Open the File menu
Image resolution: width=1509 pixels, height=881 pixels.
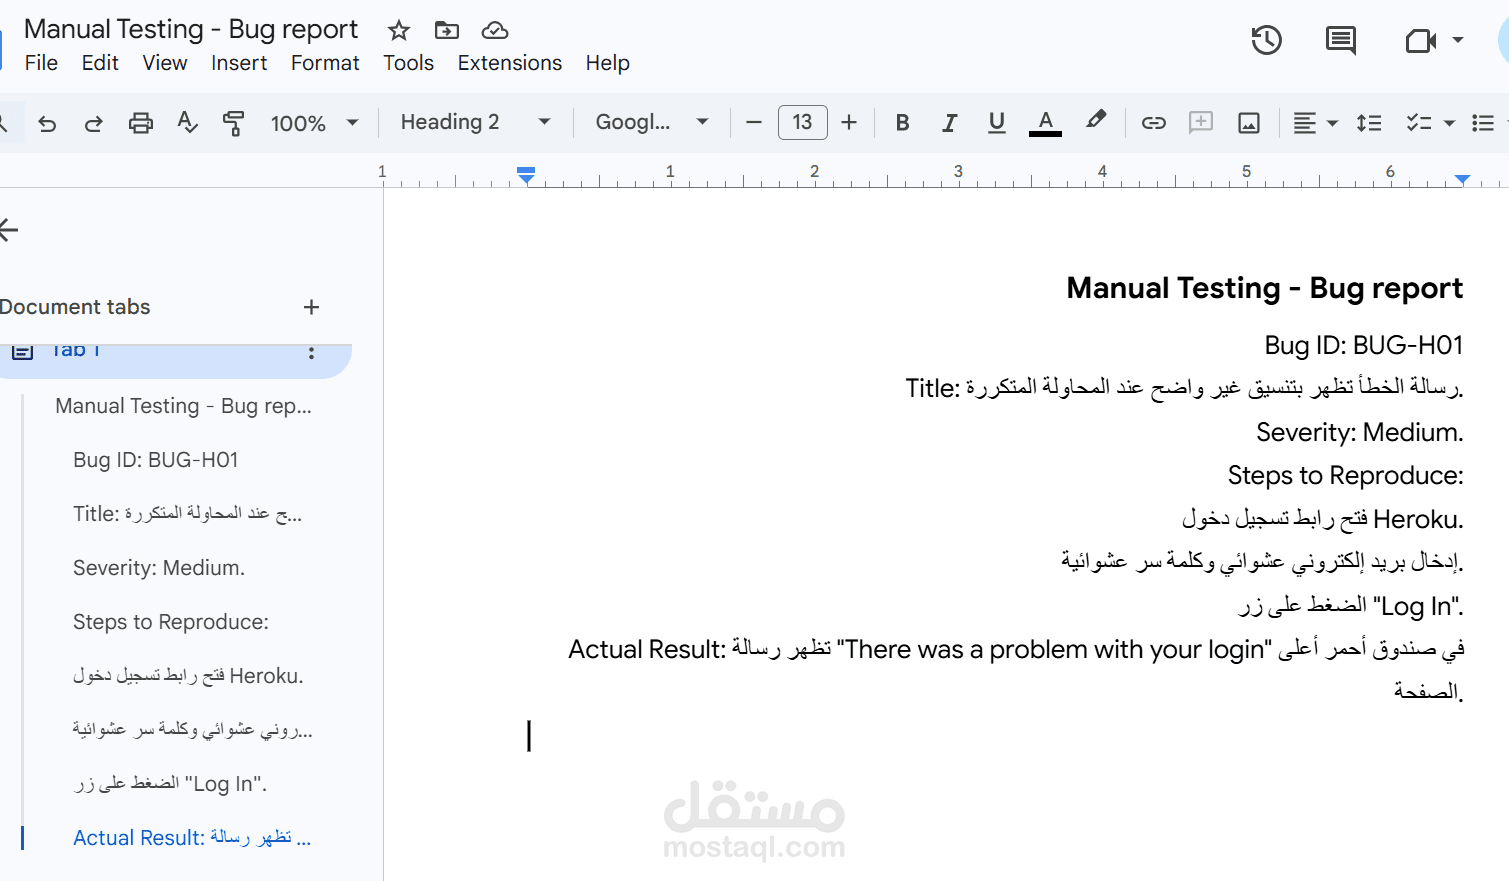coord(41,63)
